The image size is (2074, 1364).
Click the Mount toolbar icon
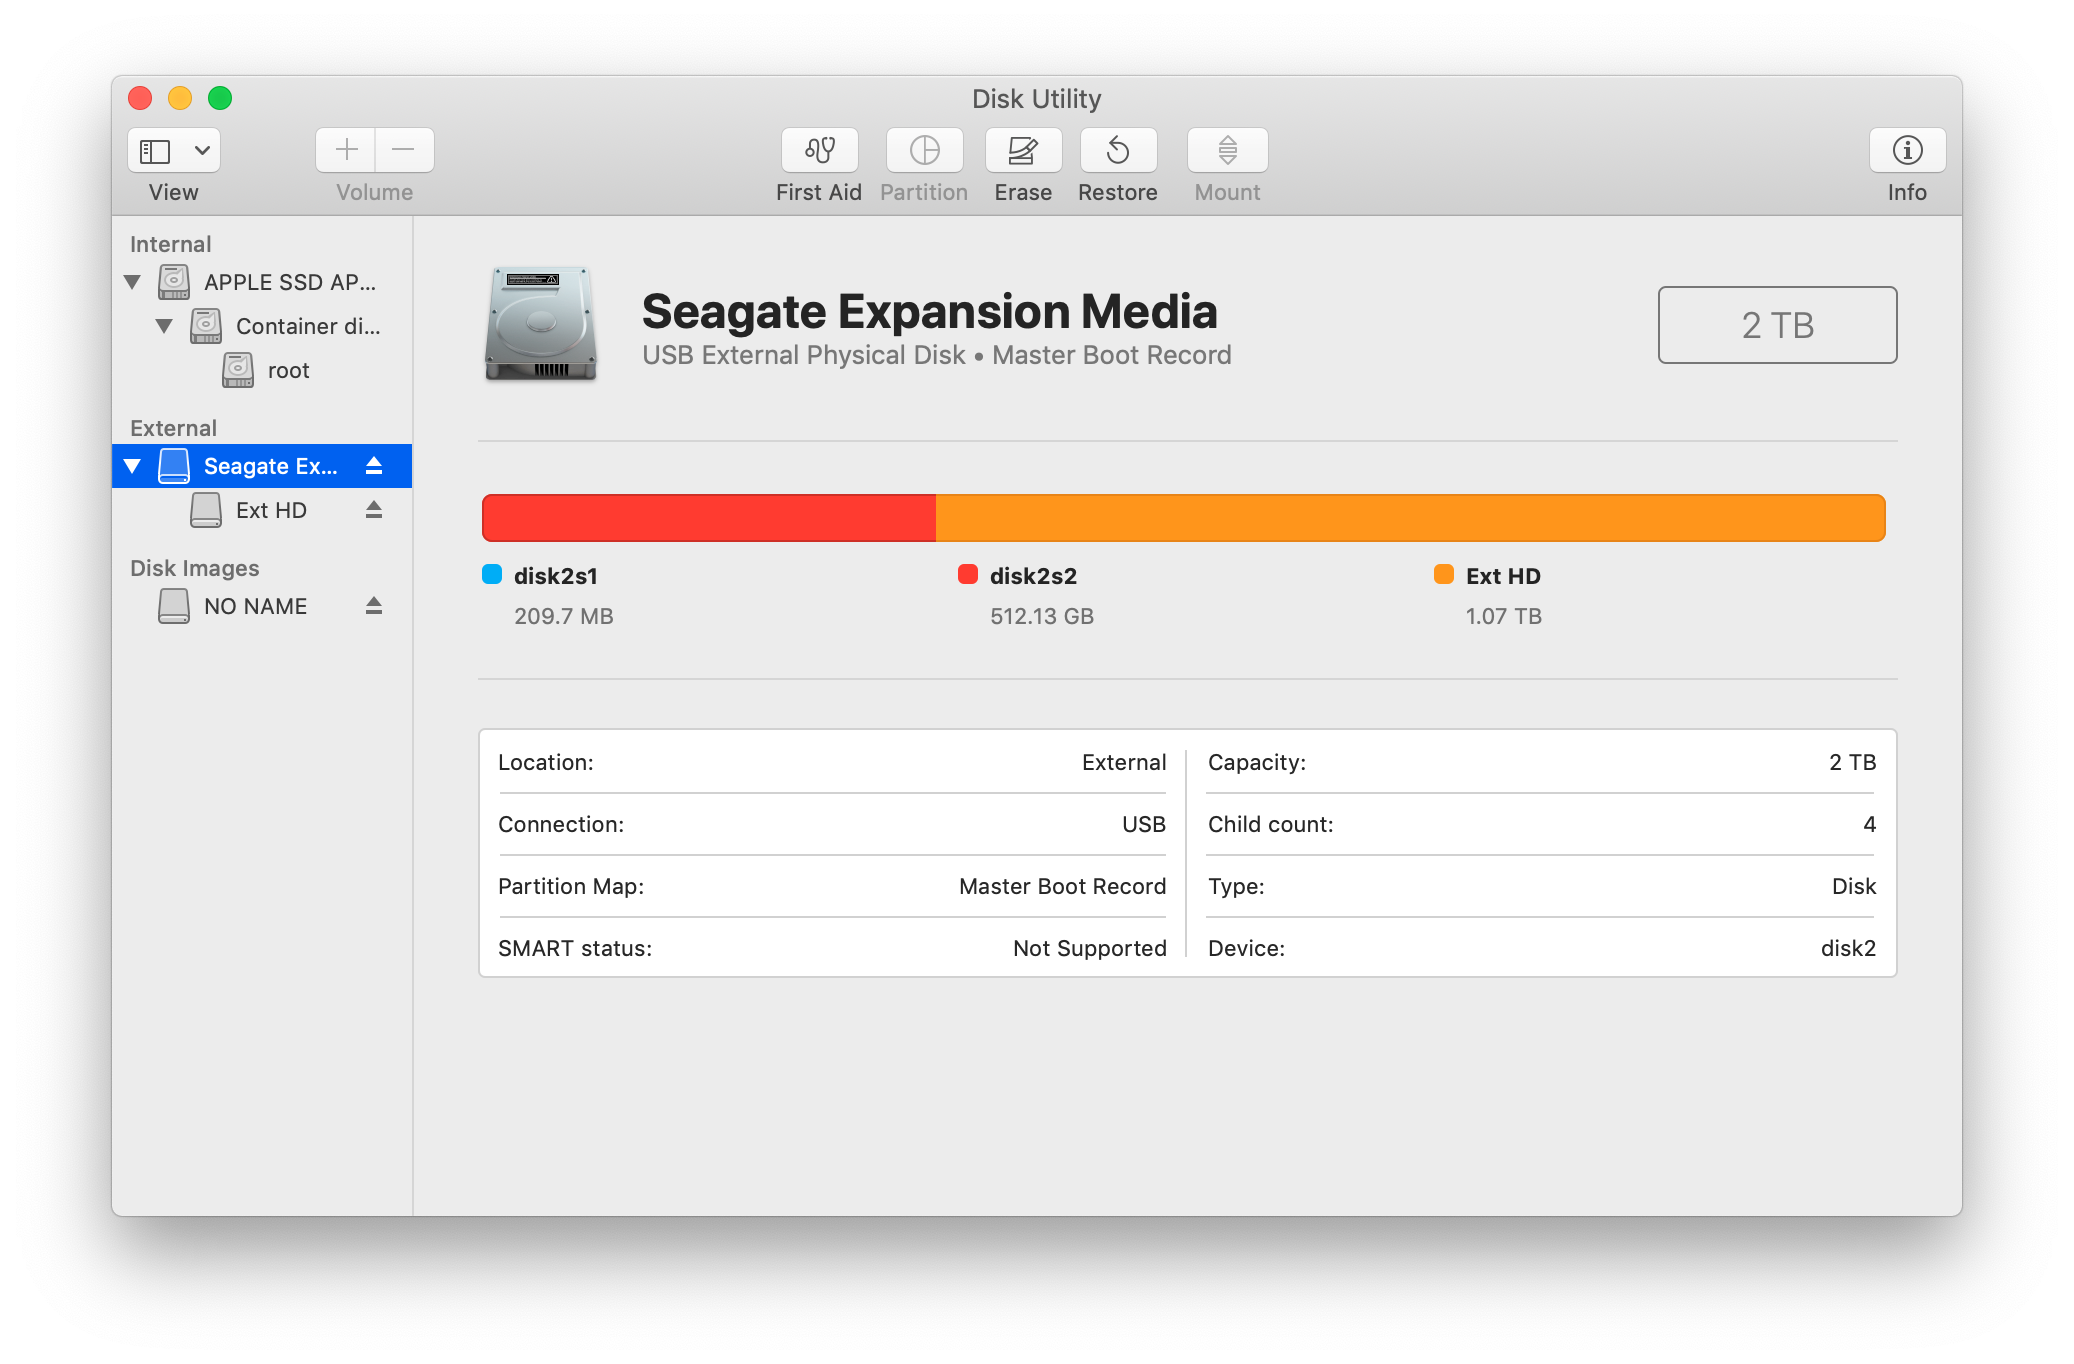[1227, 150]
